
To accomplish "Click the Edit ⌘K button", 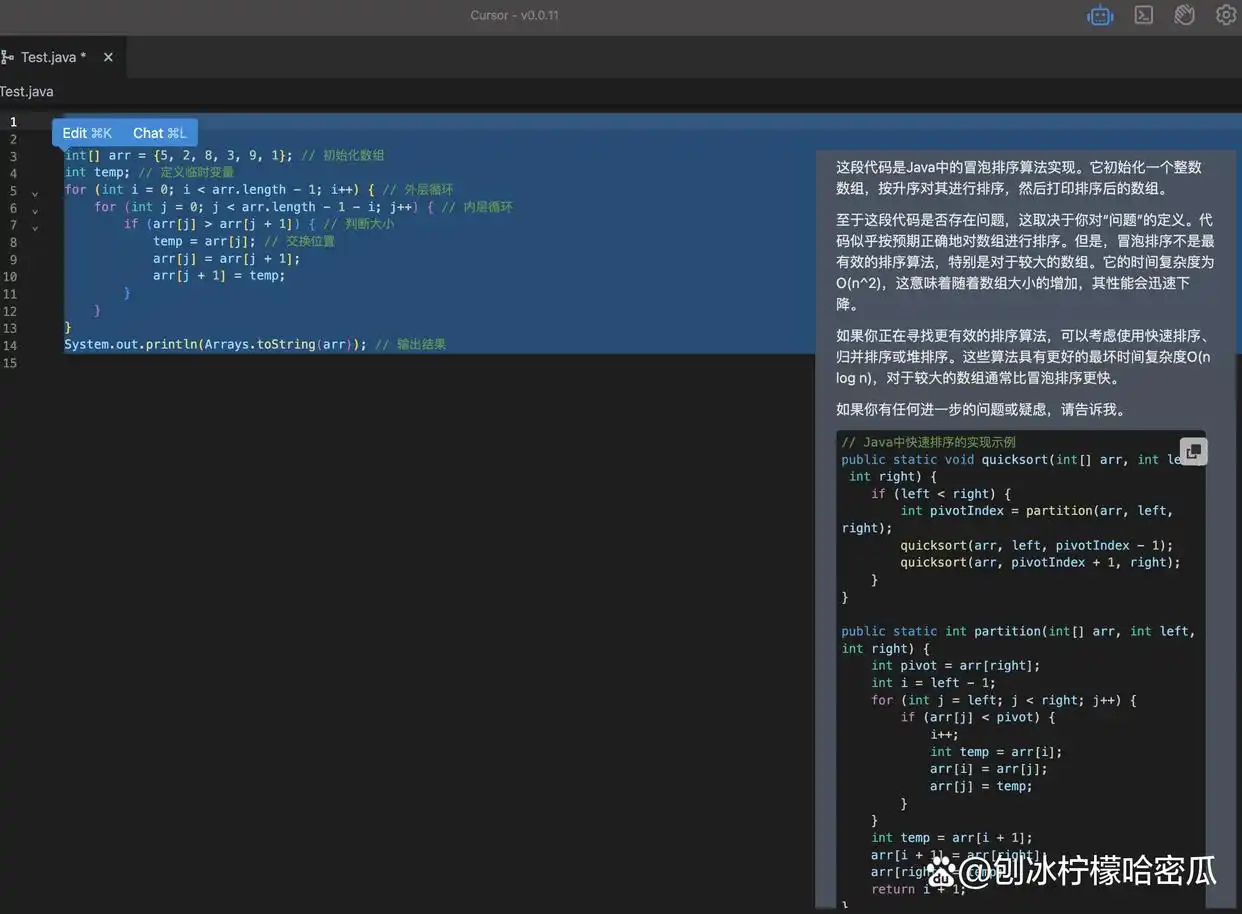I will pos(87,133).
